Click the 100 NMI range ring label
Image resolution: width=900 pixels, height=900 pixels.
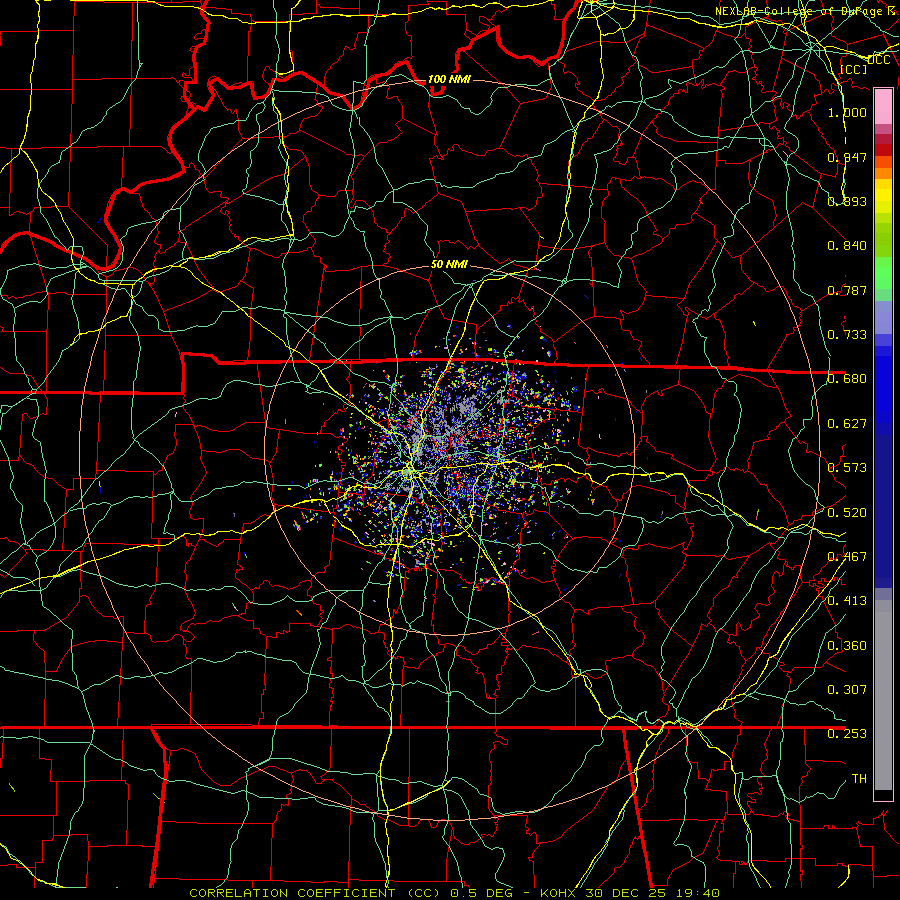449,79
